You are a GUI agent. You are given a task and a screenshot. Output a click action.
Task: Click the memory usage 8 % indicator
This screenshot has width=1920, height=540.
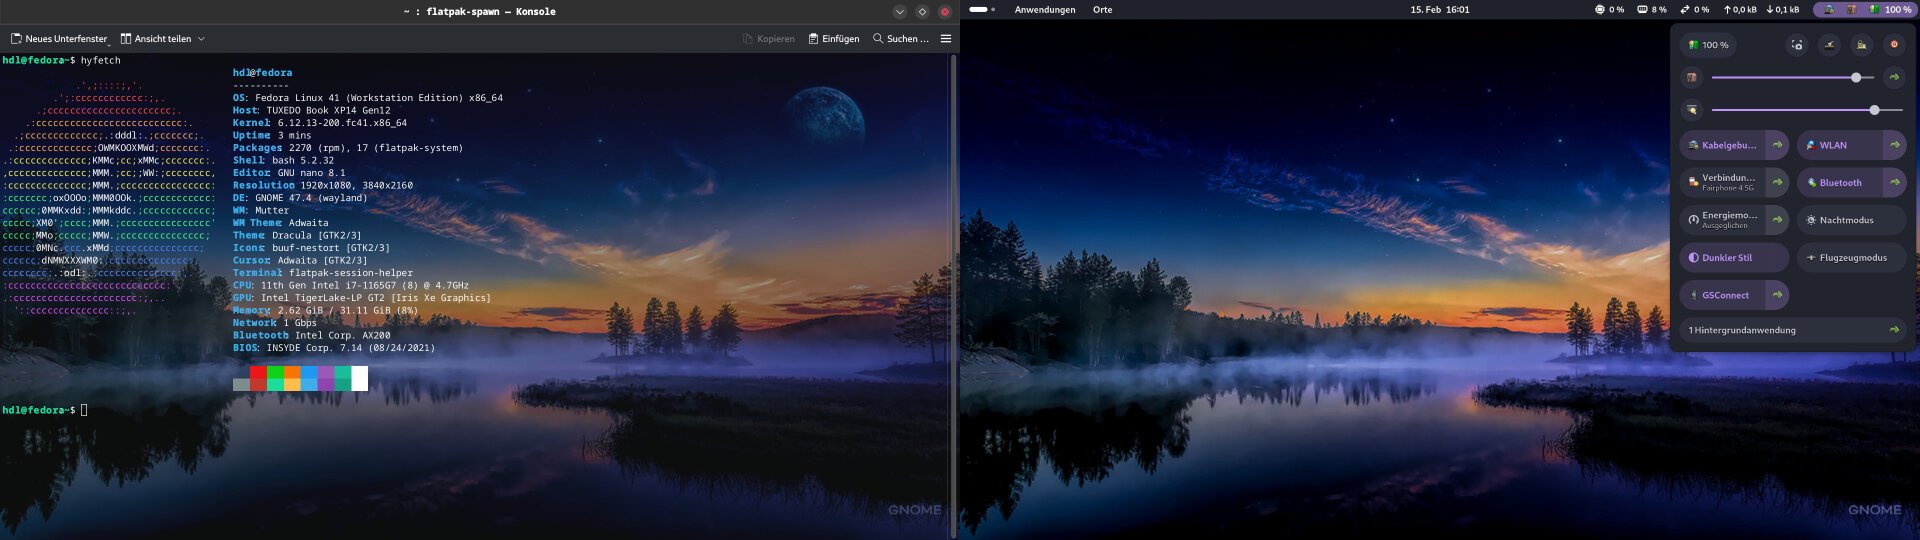pos(1652,10)
